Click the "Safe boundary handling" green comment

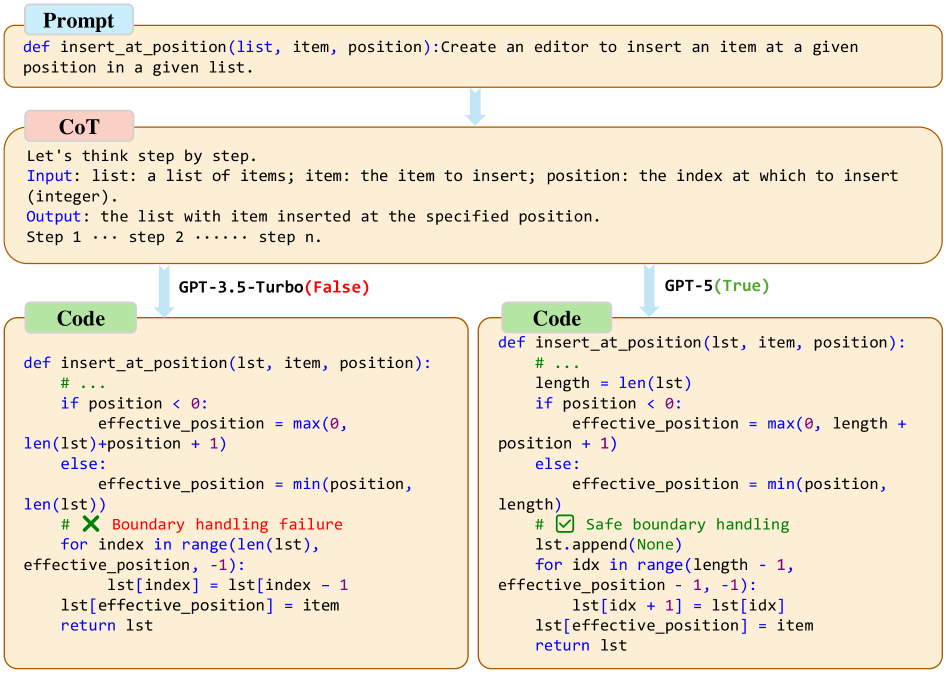point(687,524)
